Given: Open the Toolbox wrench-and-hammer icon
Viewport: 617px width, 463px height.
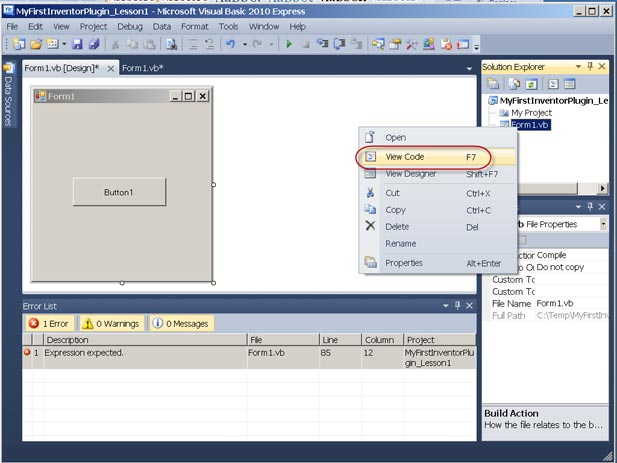Looking at the screenshot, I should click(x=412, y=44).
